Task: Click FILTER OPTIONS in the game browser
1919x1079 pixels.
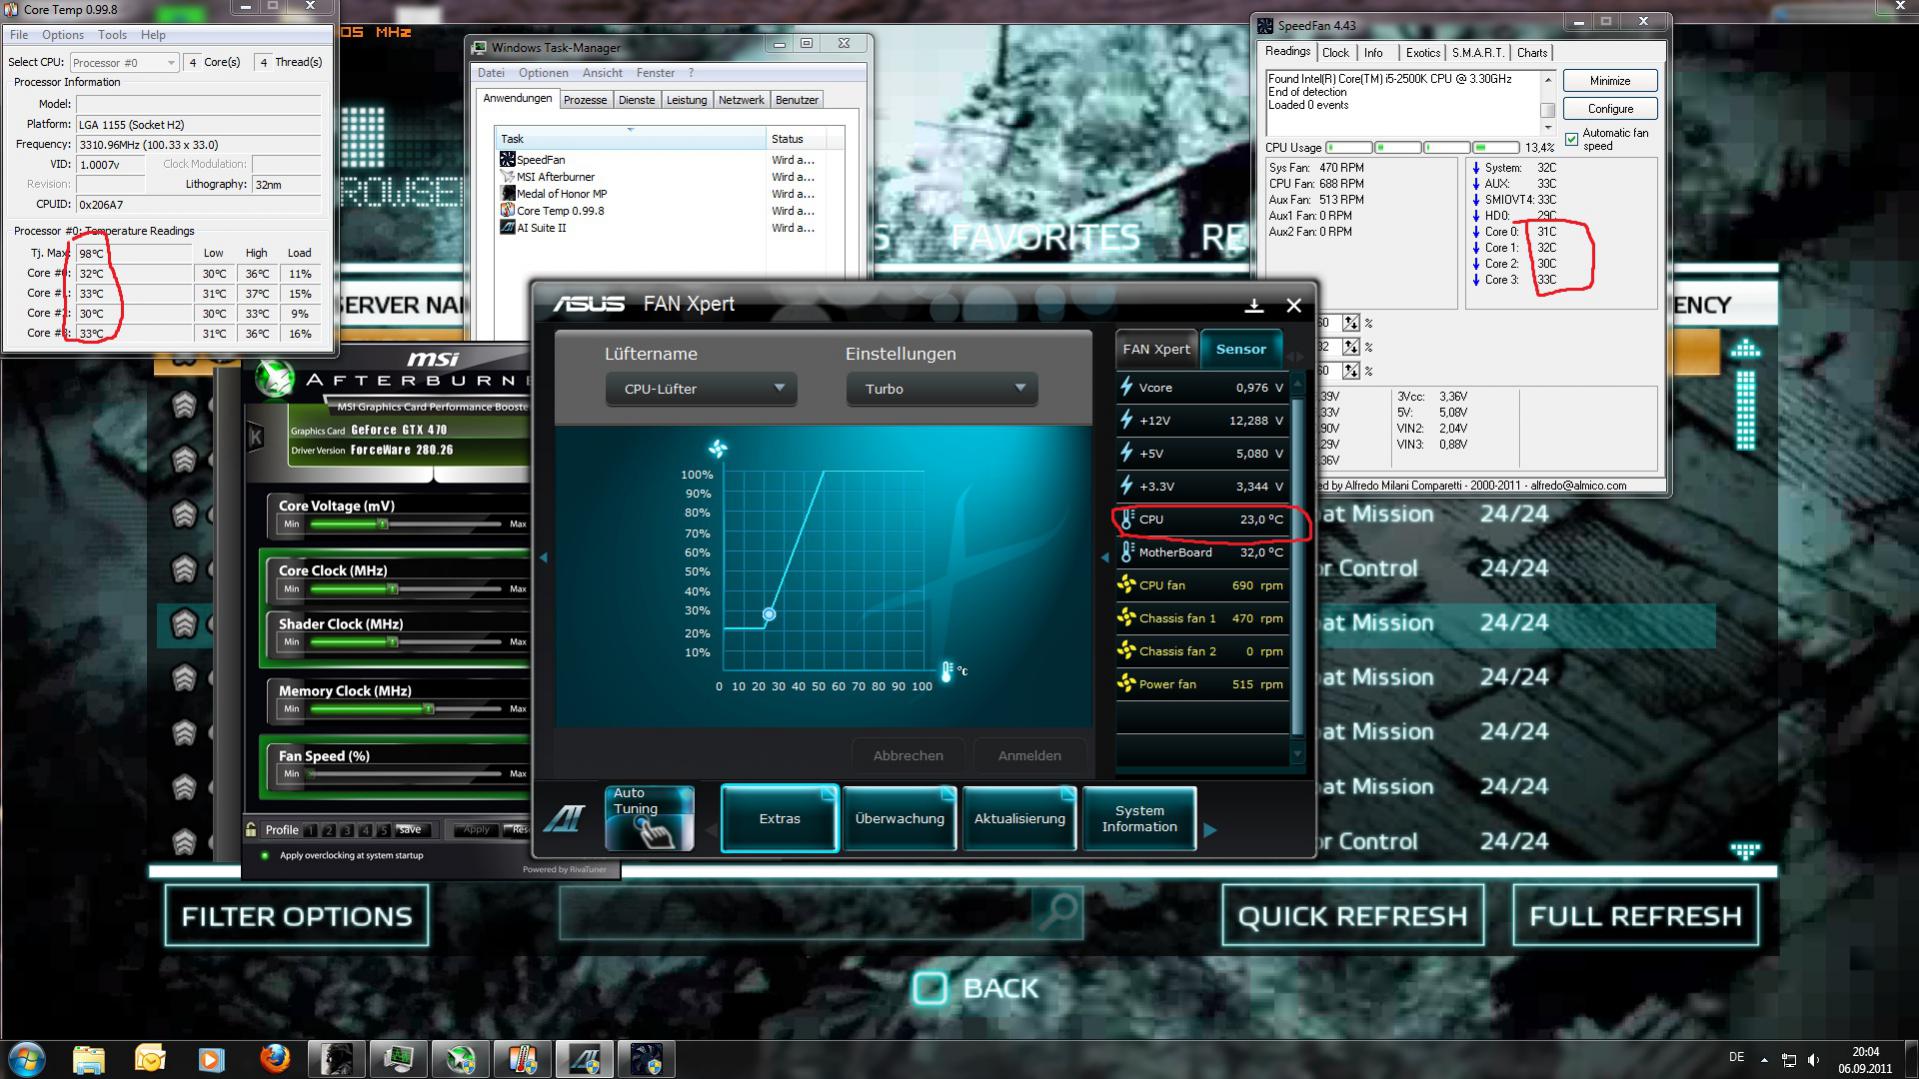Action: [x=297, y=916]
